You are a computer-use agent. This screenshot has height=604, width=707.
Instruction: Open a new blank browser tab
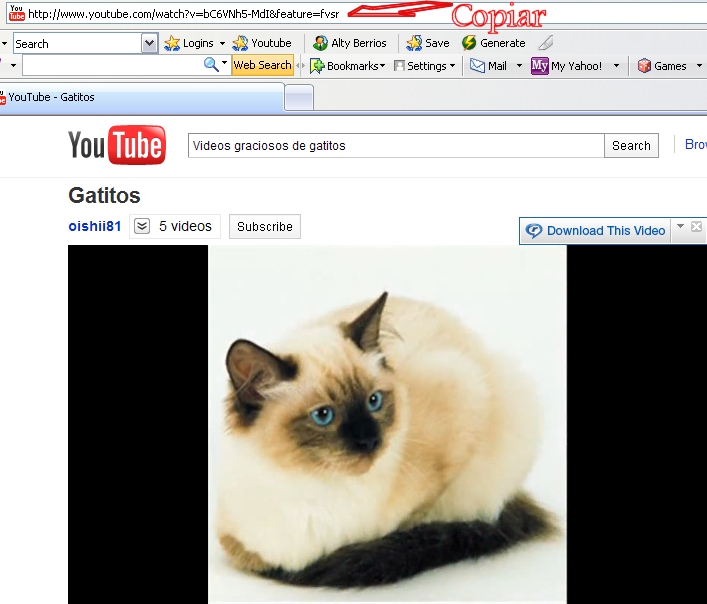coord(299,98)
